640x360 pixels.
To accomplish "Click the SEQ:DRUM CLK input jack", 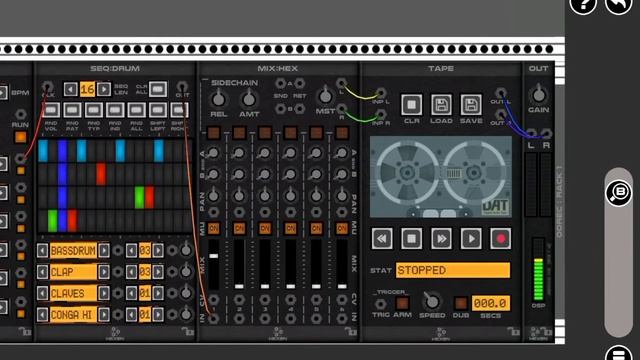I will click(47, 87).
